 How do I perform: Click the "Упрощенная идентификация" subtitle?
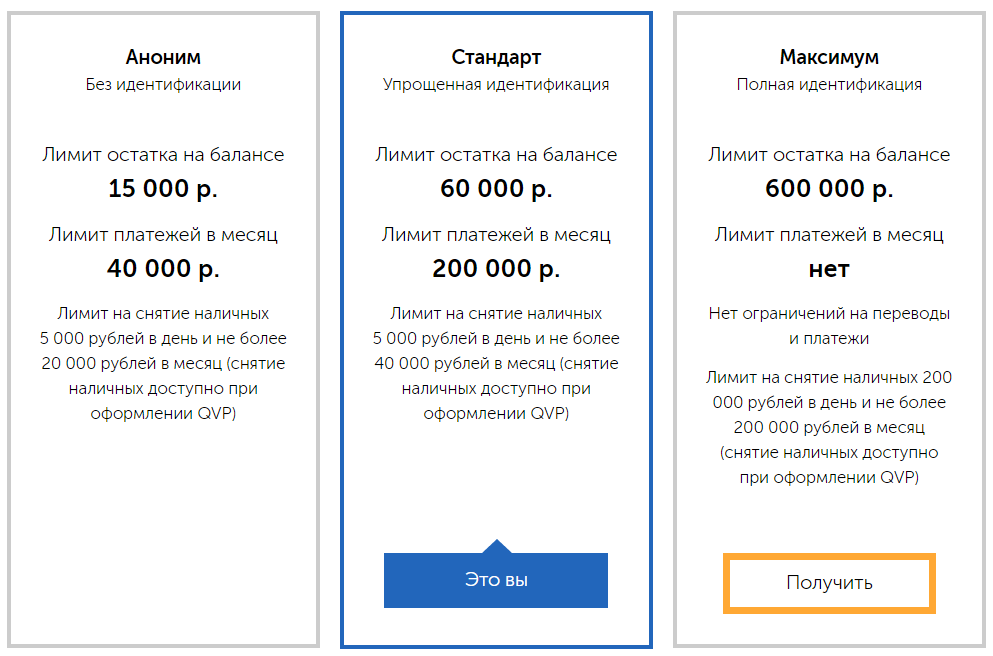[x=496, y=84]
